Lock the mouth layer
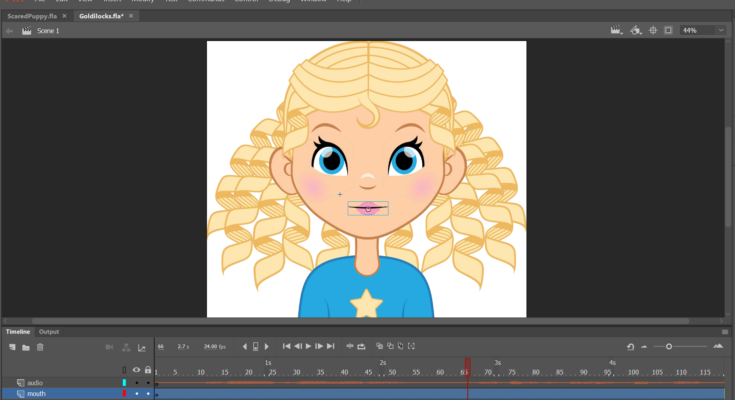This screenshot has width=735, height=400. 148,394
